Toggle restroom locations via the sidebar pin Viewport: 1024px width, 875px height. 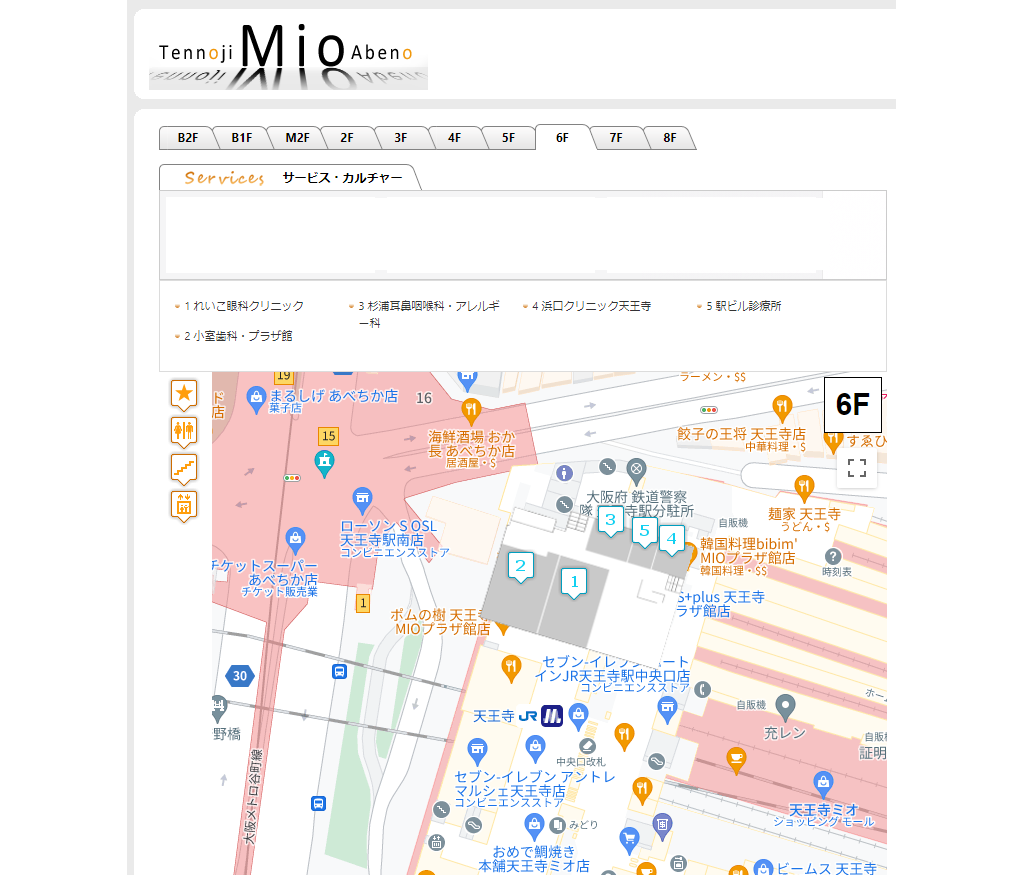coord(183,430)
